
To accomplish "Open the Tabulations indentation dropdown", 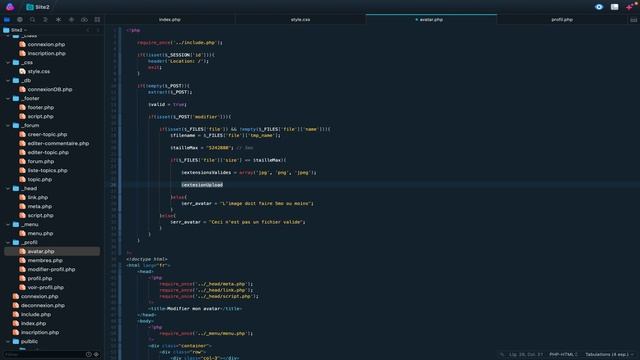I will (x=609, y=354).
